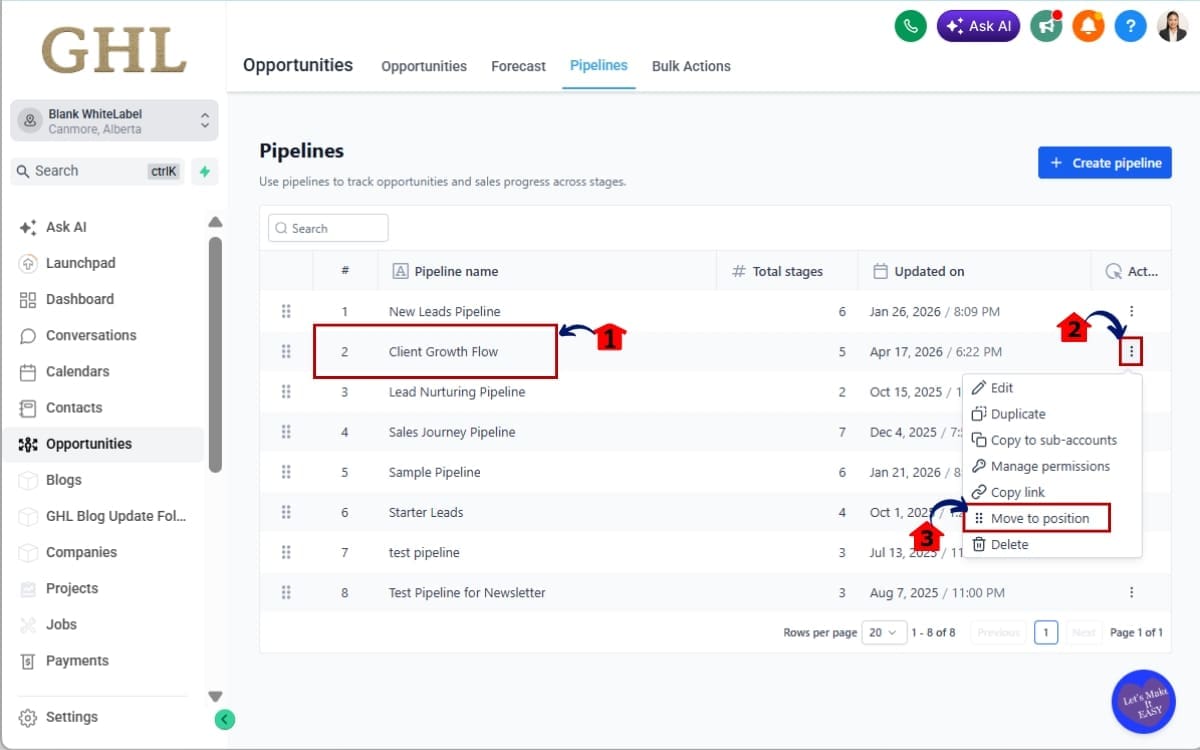
Task: Click the New Leads Pipeline name
Action: (445, 311)
